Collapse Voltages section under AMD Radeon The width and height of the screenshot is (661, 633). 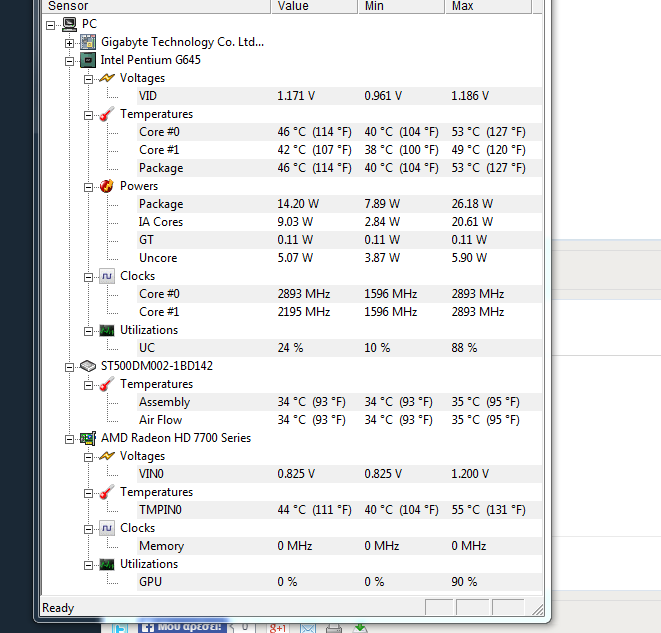point(88,457)
